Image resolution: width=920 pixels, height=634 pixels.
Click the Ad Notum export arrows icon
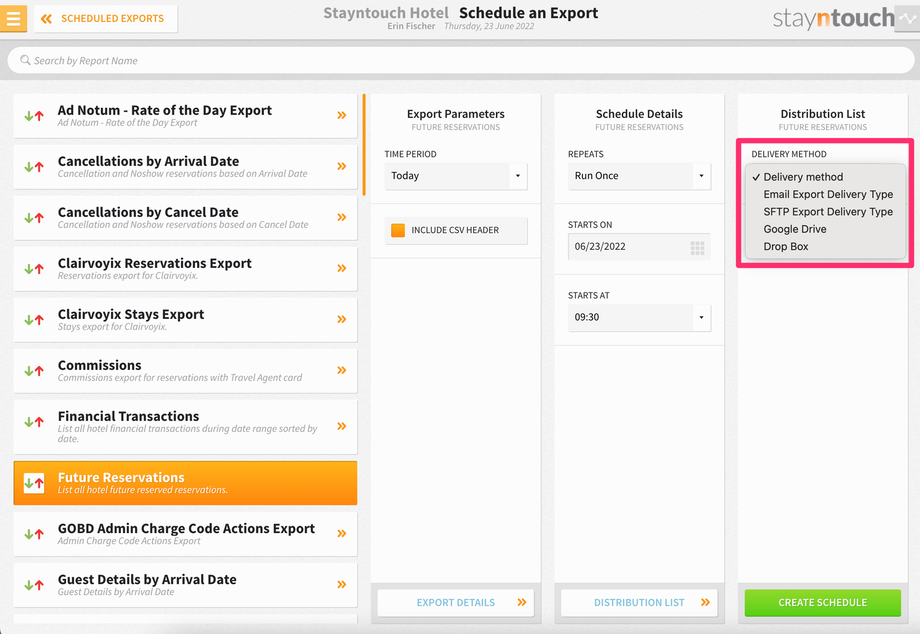(x=34, y=116)
